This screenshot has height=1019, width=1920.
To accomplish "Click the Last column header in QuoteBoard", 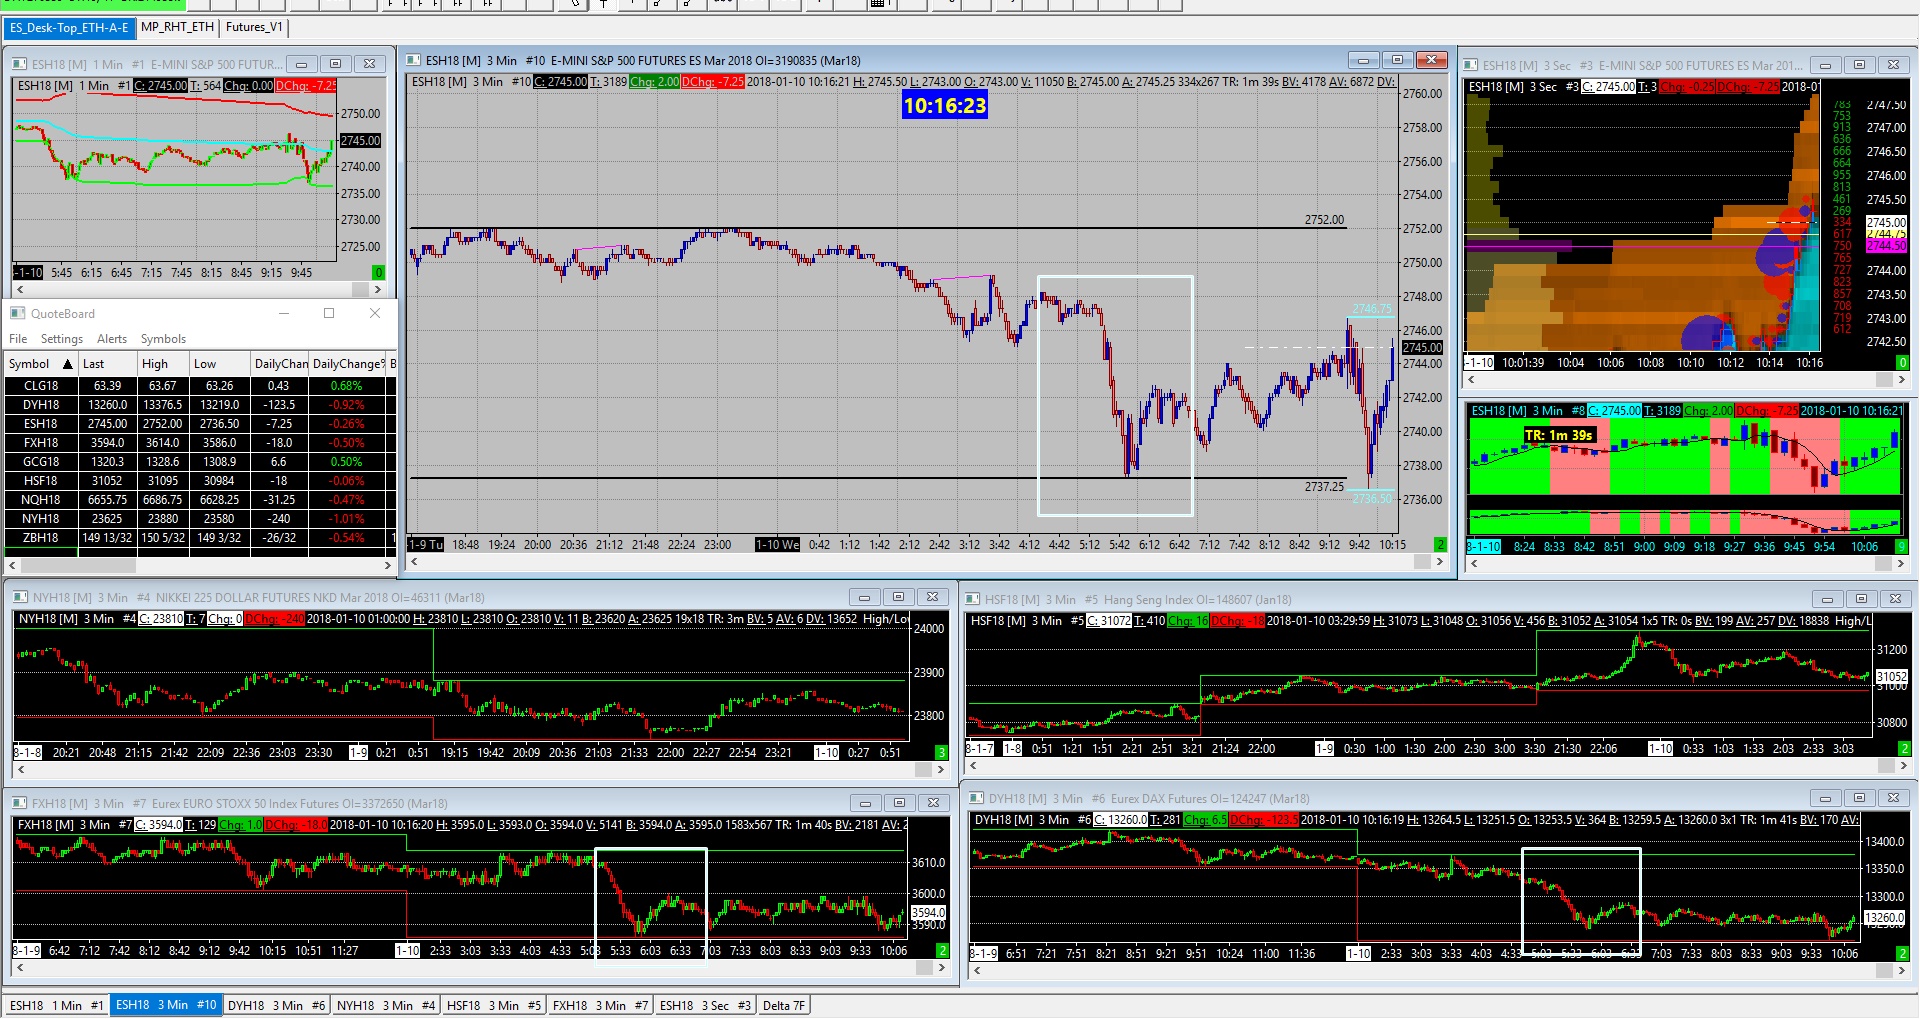I will 105,364.
